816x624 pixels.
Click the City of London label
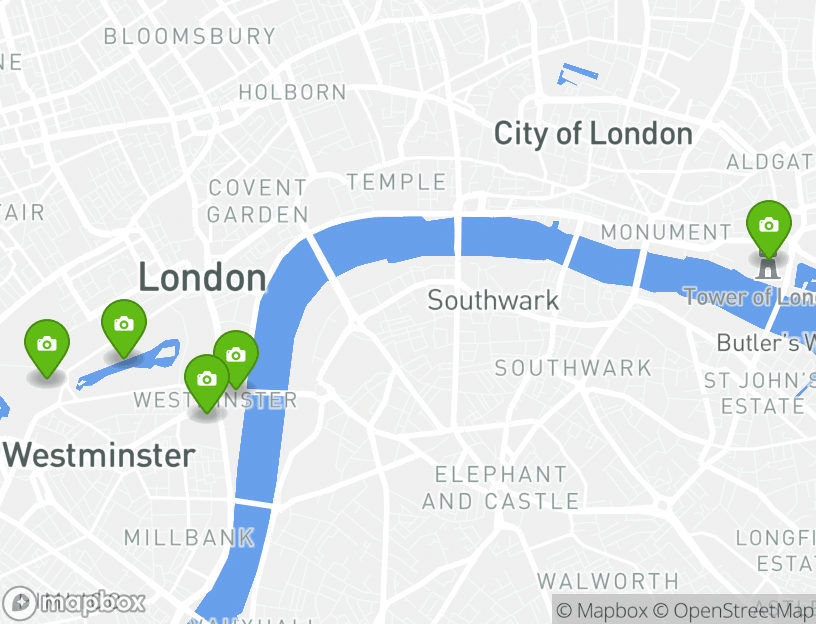(593, 133)
